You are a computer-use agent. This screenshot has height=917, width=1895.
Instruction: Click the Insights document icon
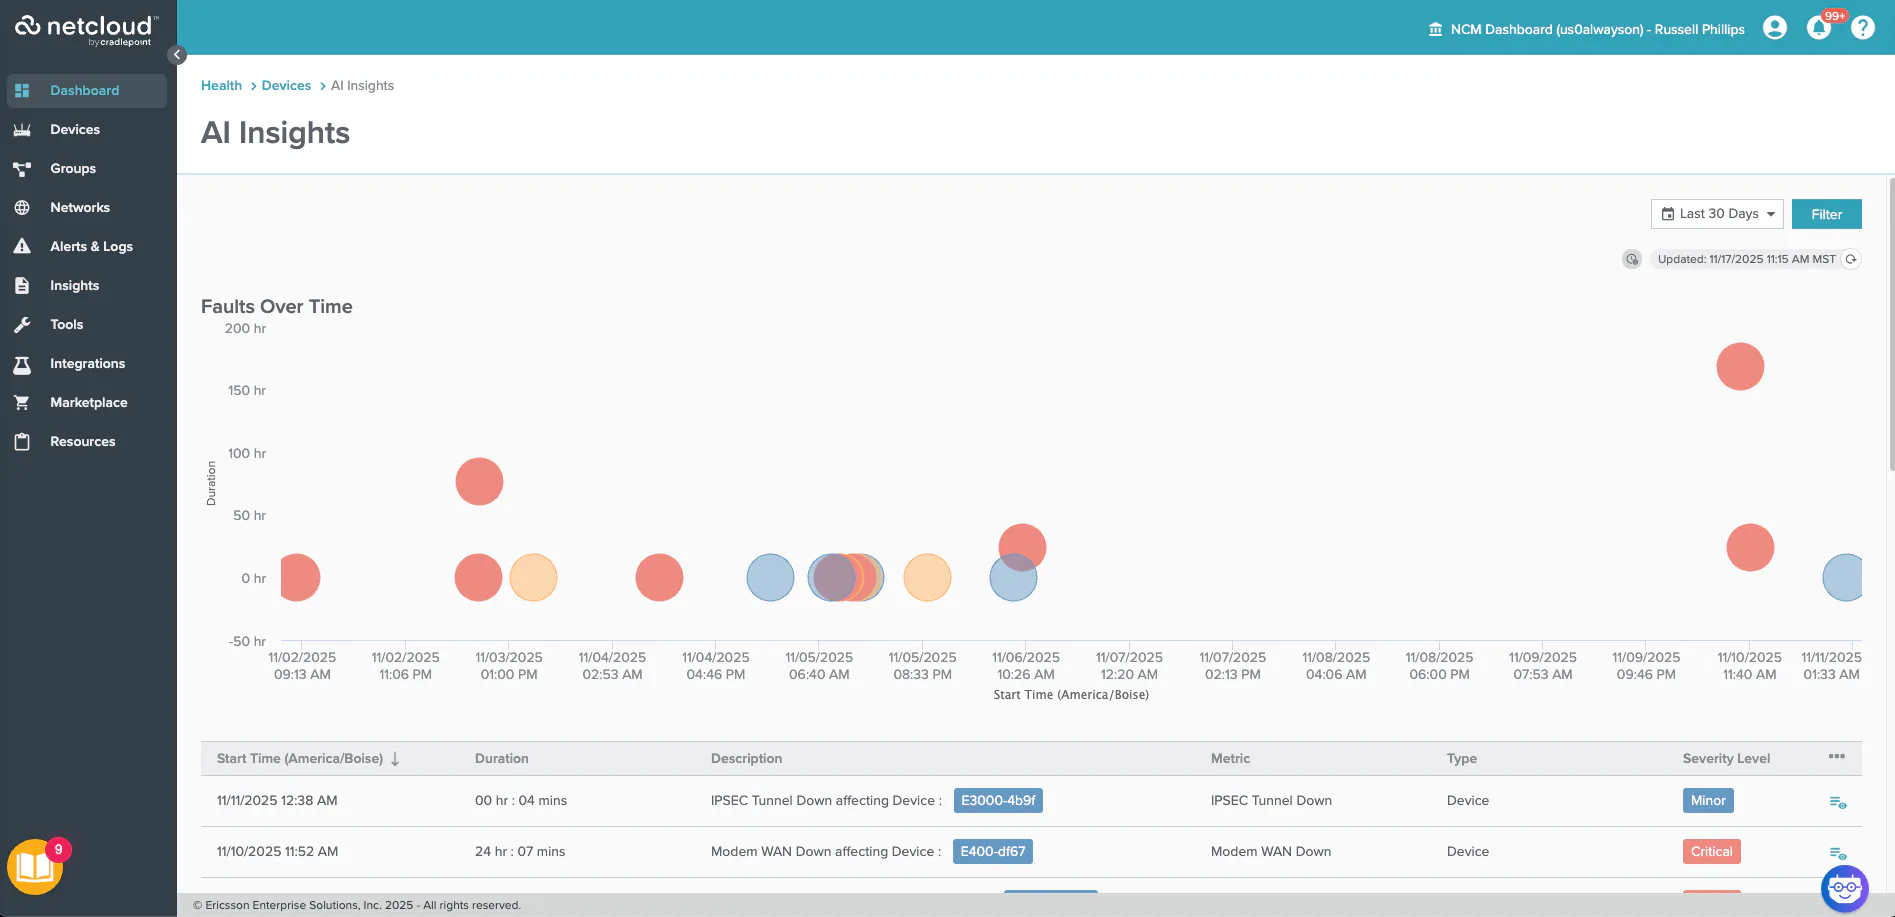[x=22, y=285]
